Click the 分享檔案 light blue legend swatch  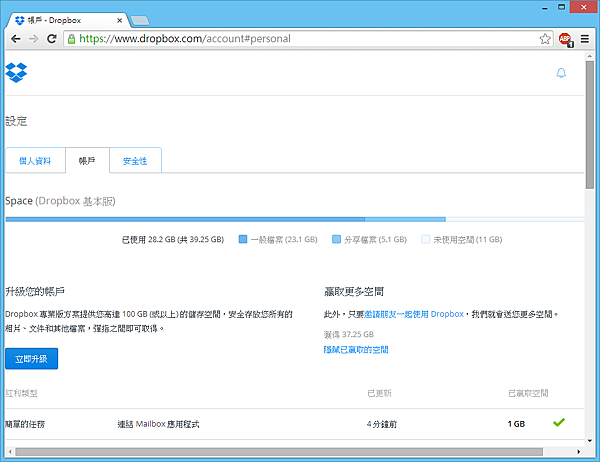point(336,239)
